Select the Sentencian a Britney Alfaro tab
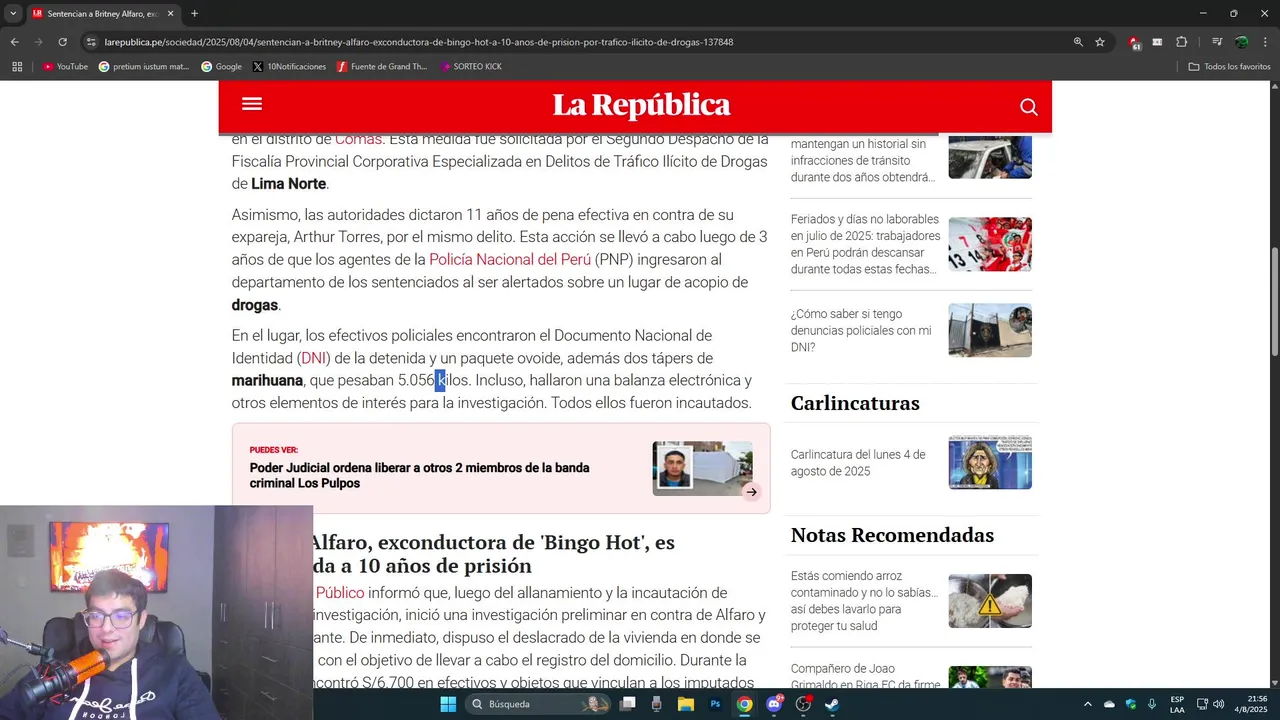Image resolution: width=1280 pixels, height=720 pixels. coord(103,14)
